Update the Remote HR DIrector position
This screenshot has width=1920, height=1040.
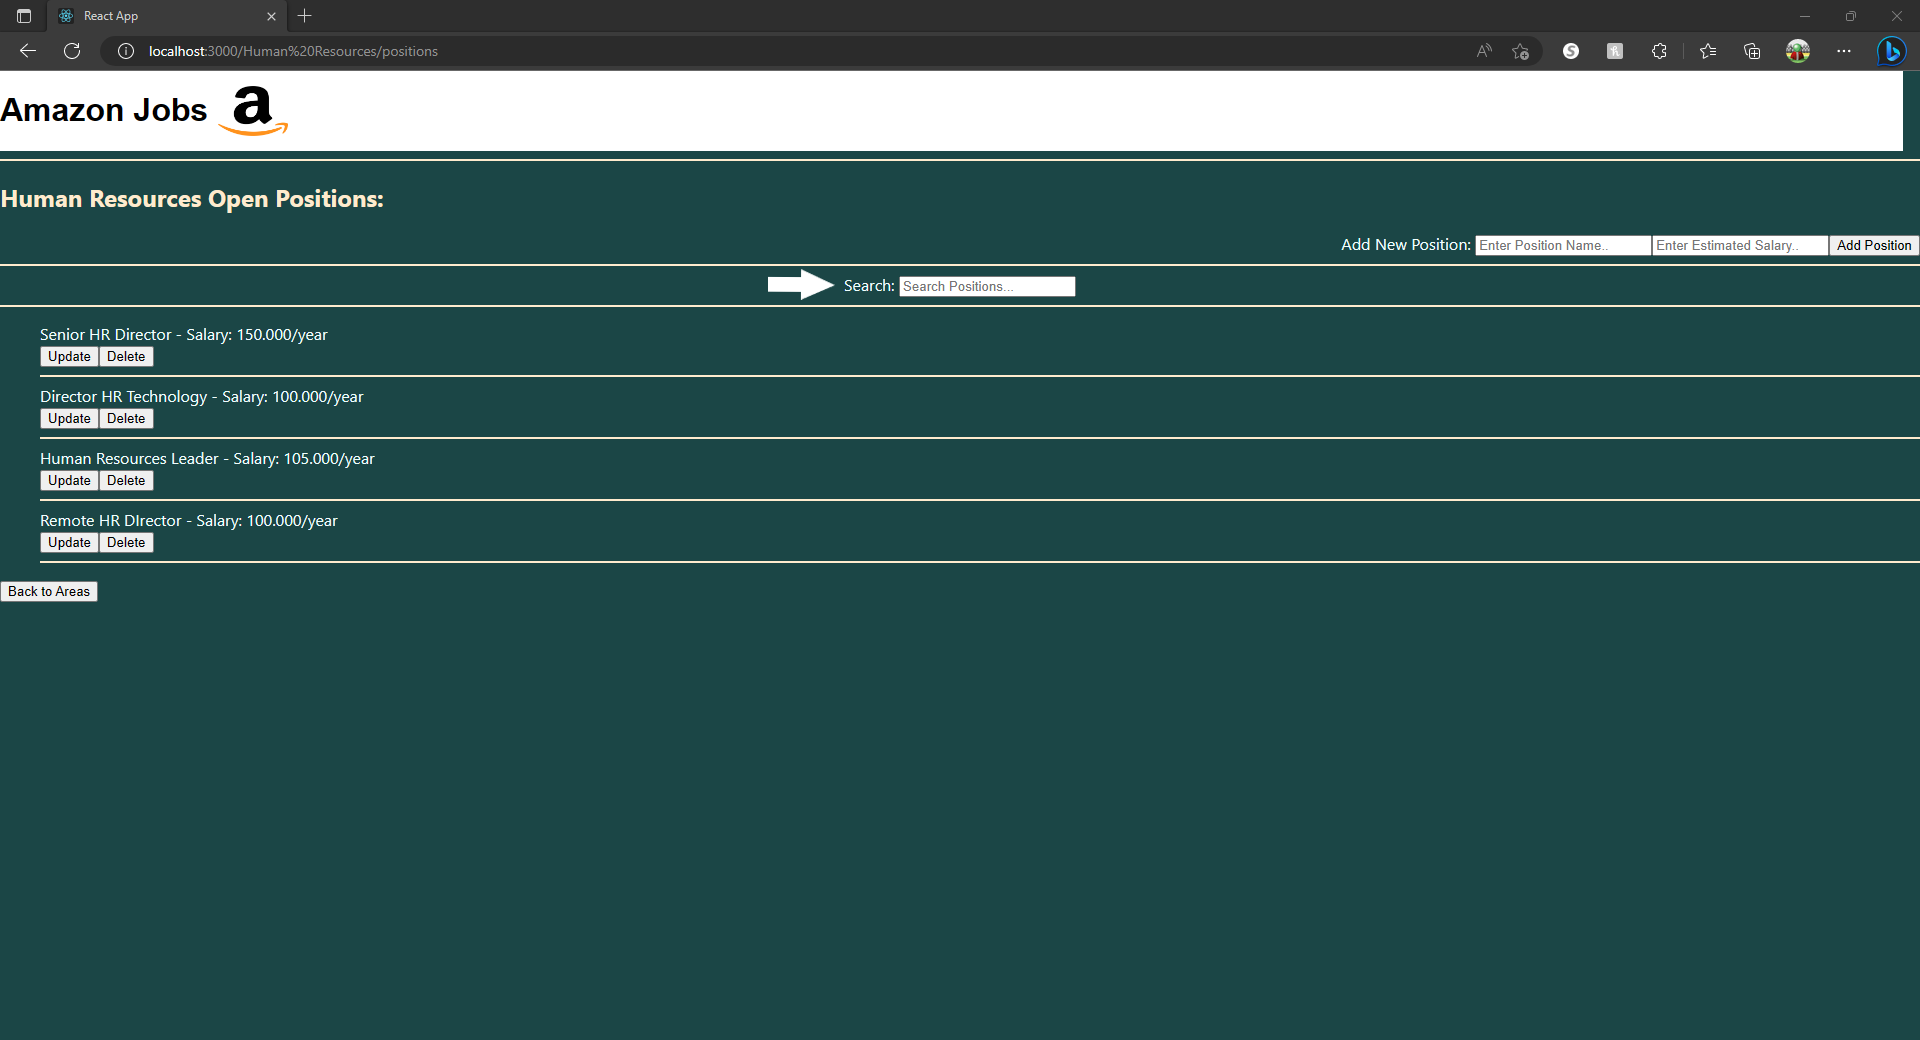69,543
